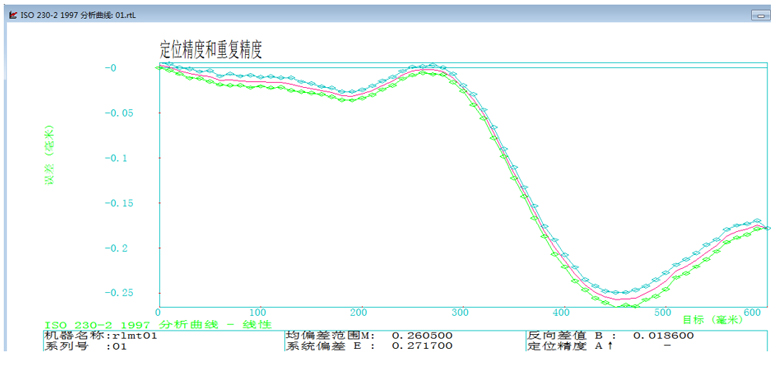Click the y-axis tick label '-0.15'
This screenshot has width=782, height=365.
click(118, 203)
